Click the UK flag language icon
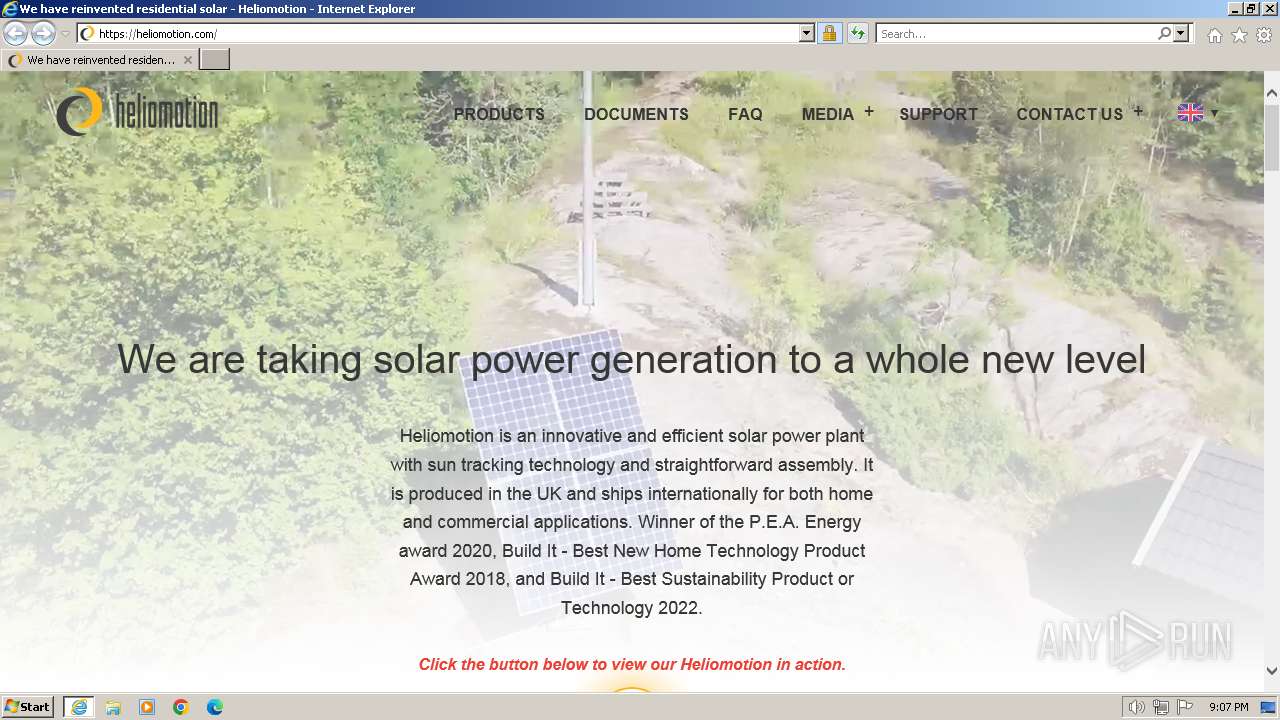The height and width of the screenshot is (720, 1280). [1190, 113]
